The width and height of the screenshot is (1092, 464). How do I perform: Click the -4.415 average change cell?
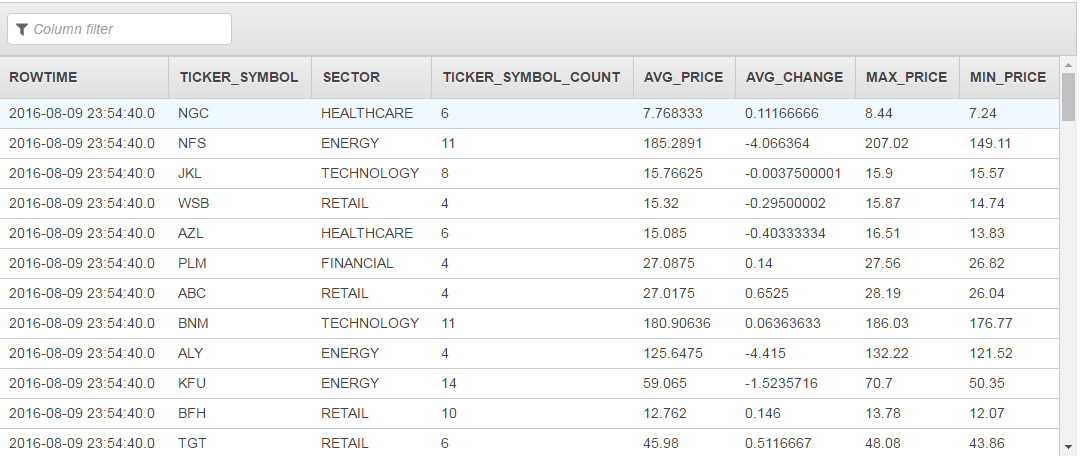pos(766,353)
